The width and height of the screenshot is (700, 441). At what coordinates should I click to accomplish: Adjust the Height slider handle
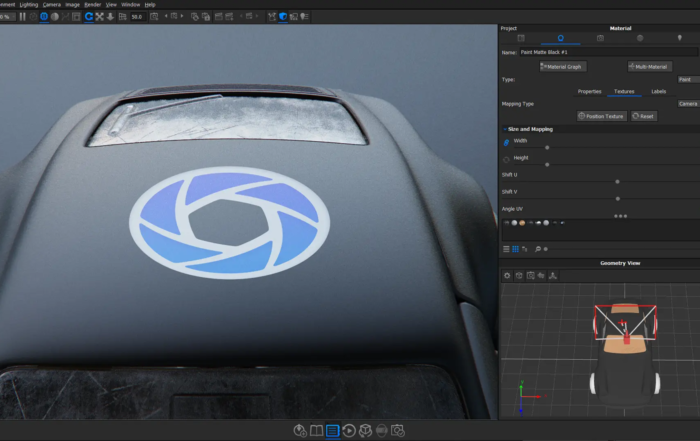547,165
